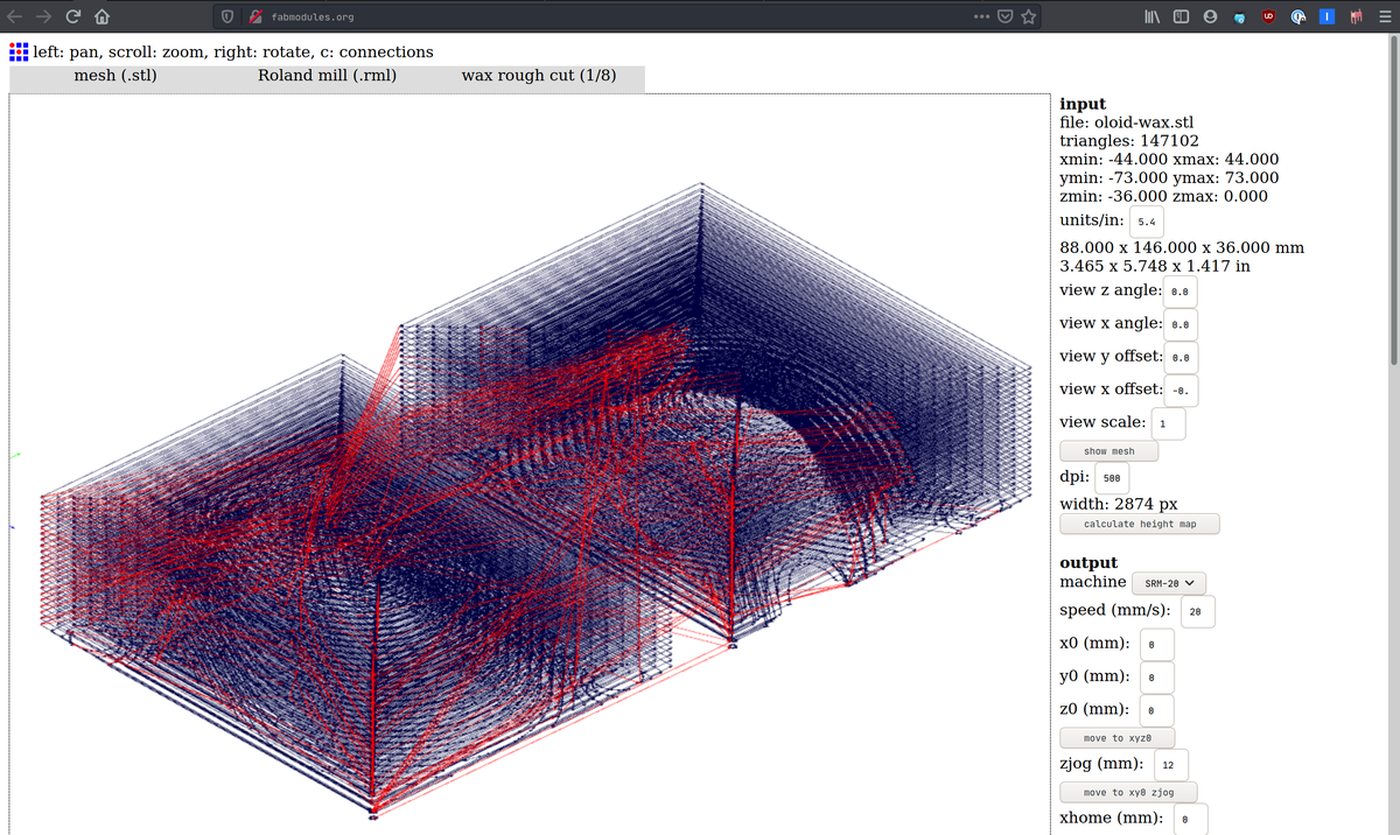Click the units/in input field
The width and height of the screenshot is (1400, 835).
click(1146, 221)
